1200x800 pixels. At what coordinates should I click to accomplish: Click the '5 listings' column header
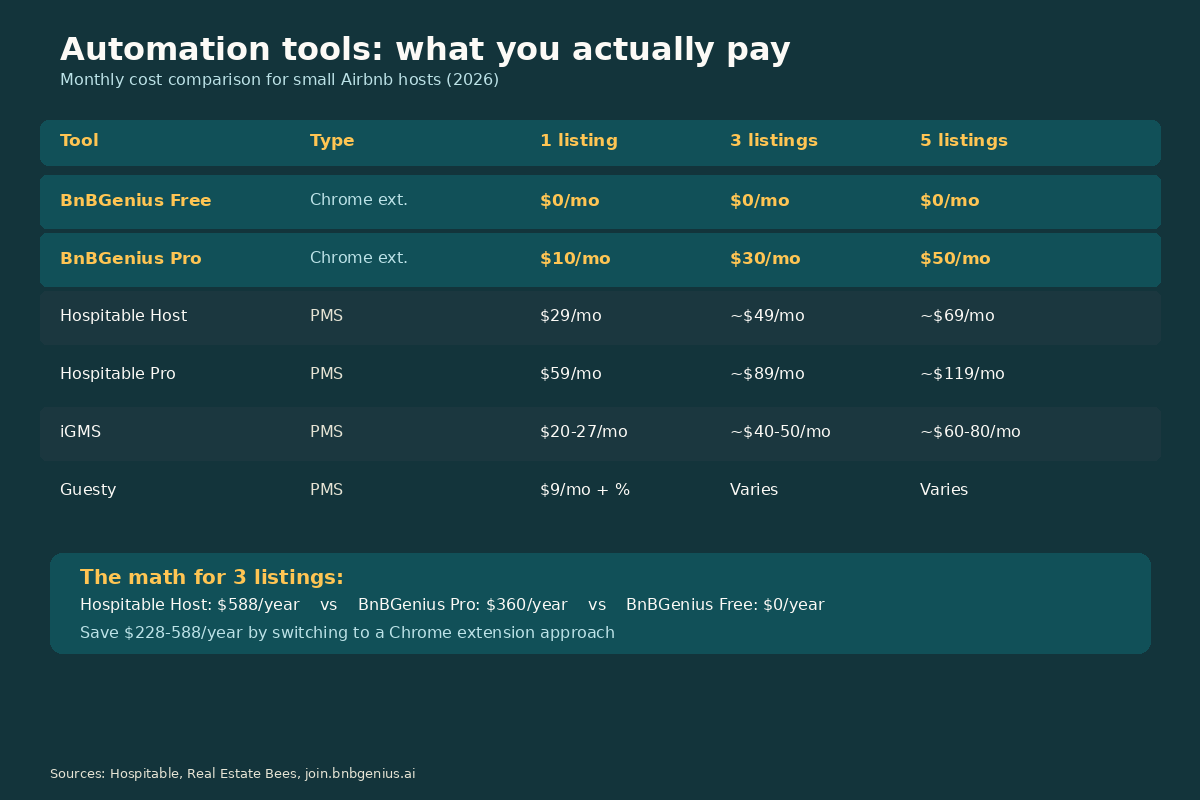tap(964, 141)
